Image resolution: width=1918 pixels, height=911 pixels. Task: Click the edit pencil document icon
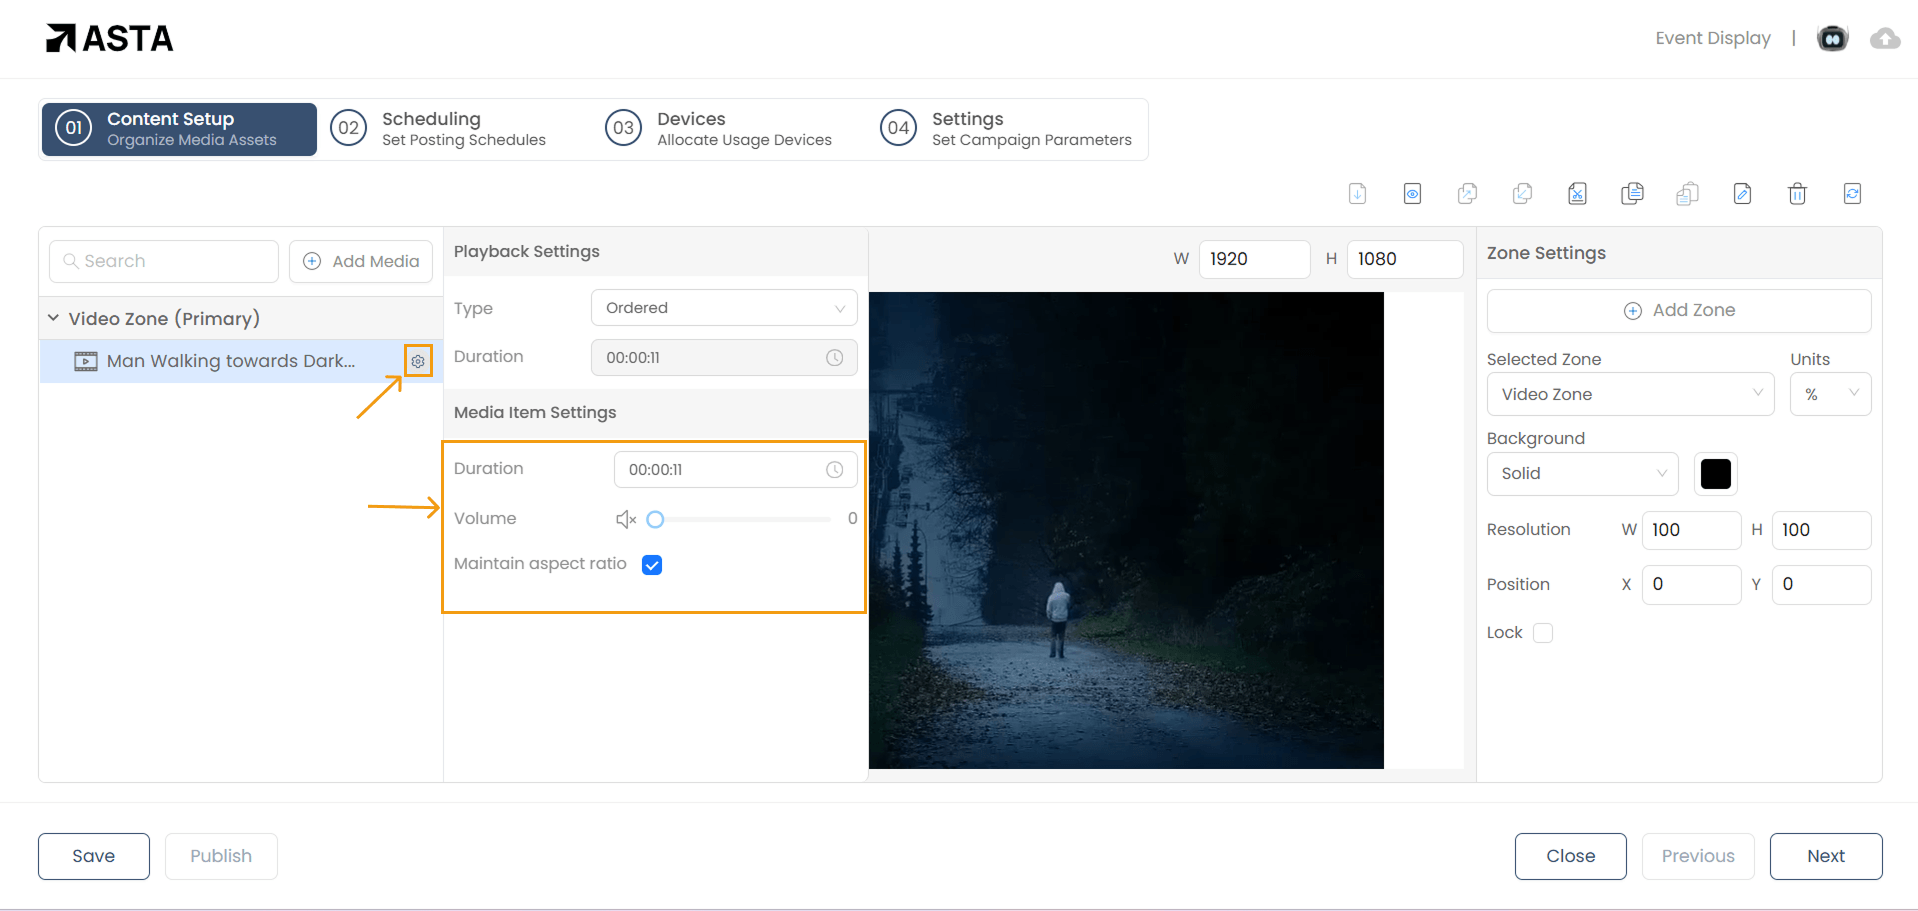point(1742,194)
